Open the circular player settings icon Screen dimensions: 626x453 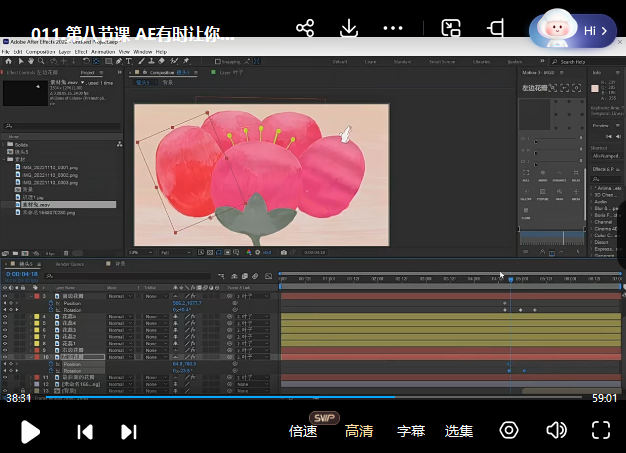coord(509,430)
